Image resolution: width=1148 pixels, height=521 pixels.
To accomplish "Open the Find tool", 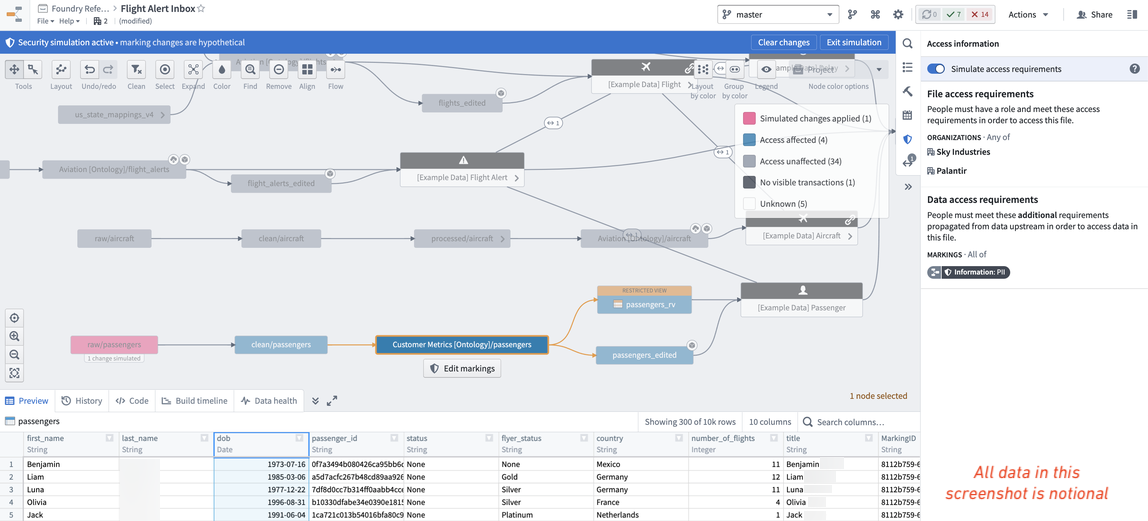I will point(250,70).
